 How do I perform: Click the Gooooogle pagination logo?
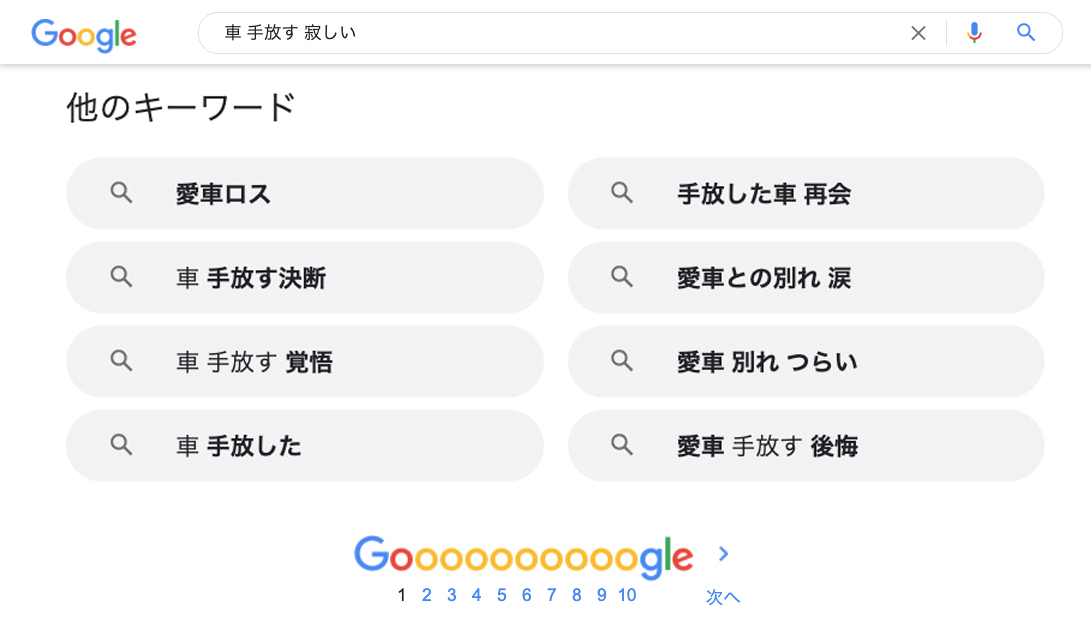pos(523,556)
